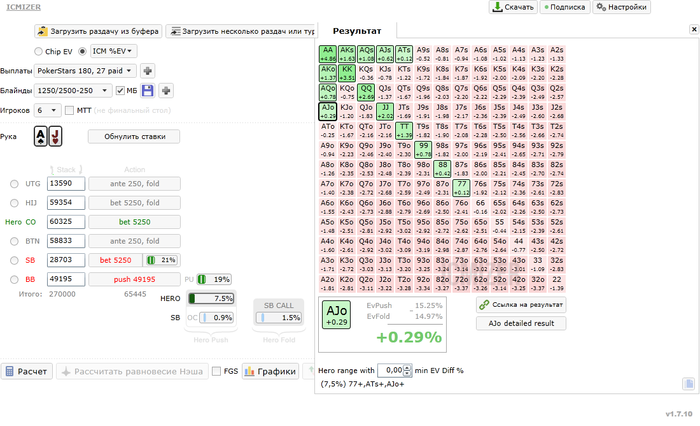The height and width of the screenshot is (426, 700).
Task: Click BB action 'push 49195'
Action: click(x=134, y=280)
